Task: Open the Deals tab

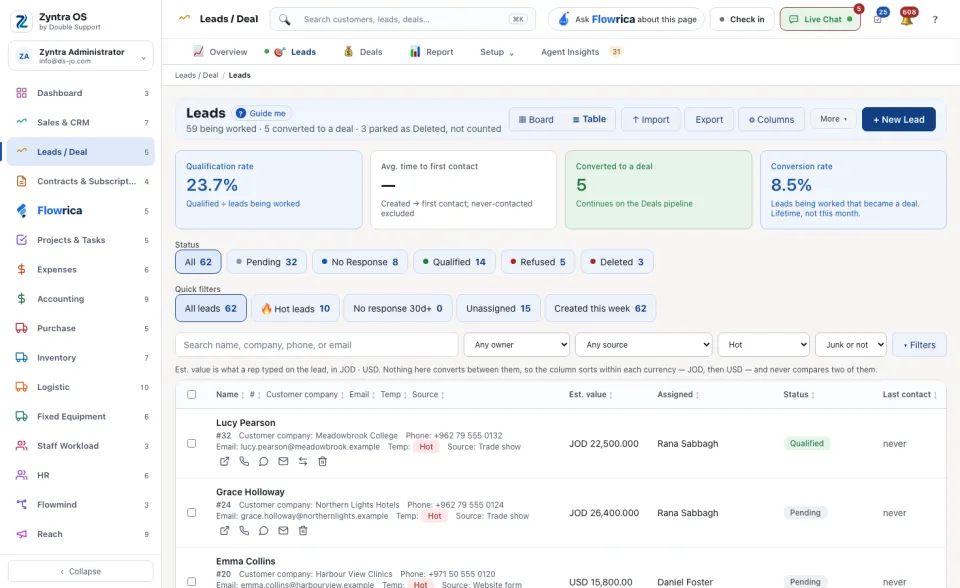Action: (x=363, y=52)
